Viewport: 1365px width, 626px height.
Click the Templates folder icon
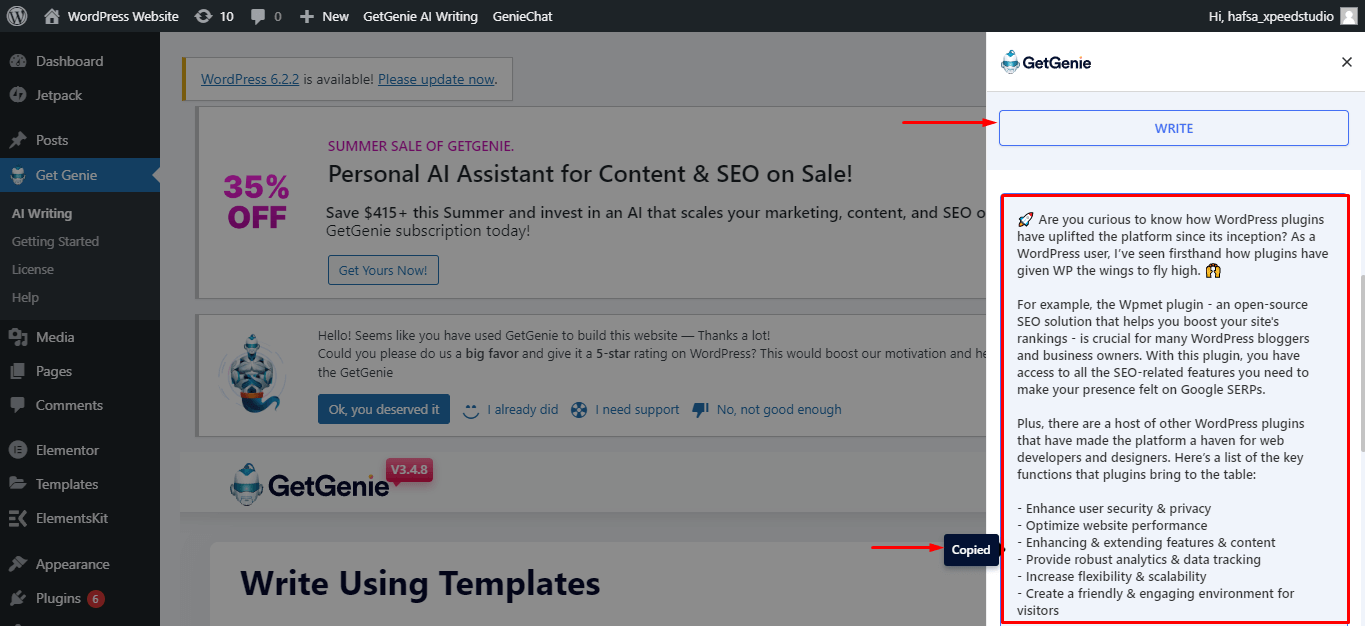pos(18,484)
